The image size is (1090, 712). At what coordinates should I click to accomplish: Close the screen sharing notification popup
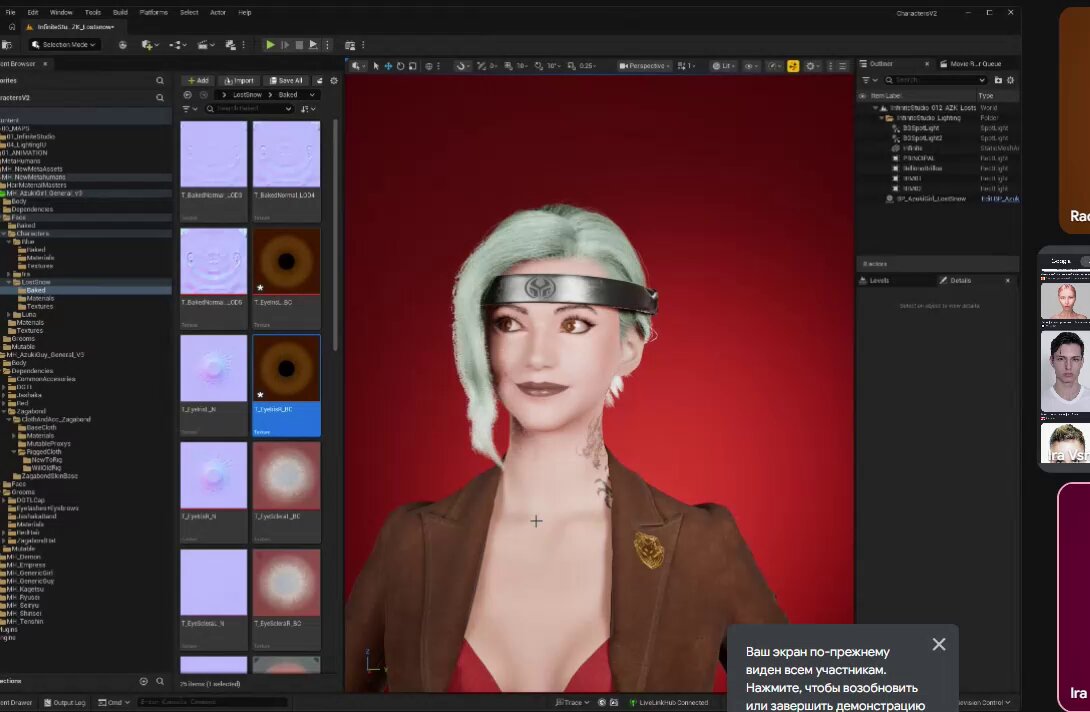[x=938, y=645]
